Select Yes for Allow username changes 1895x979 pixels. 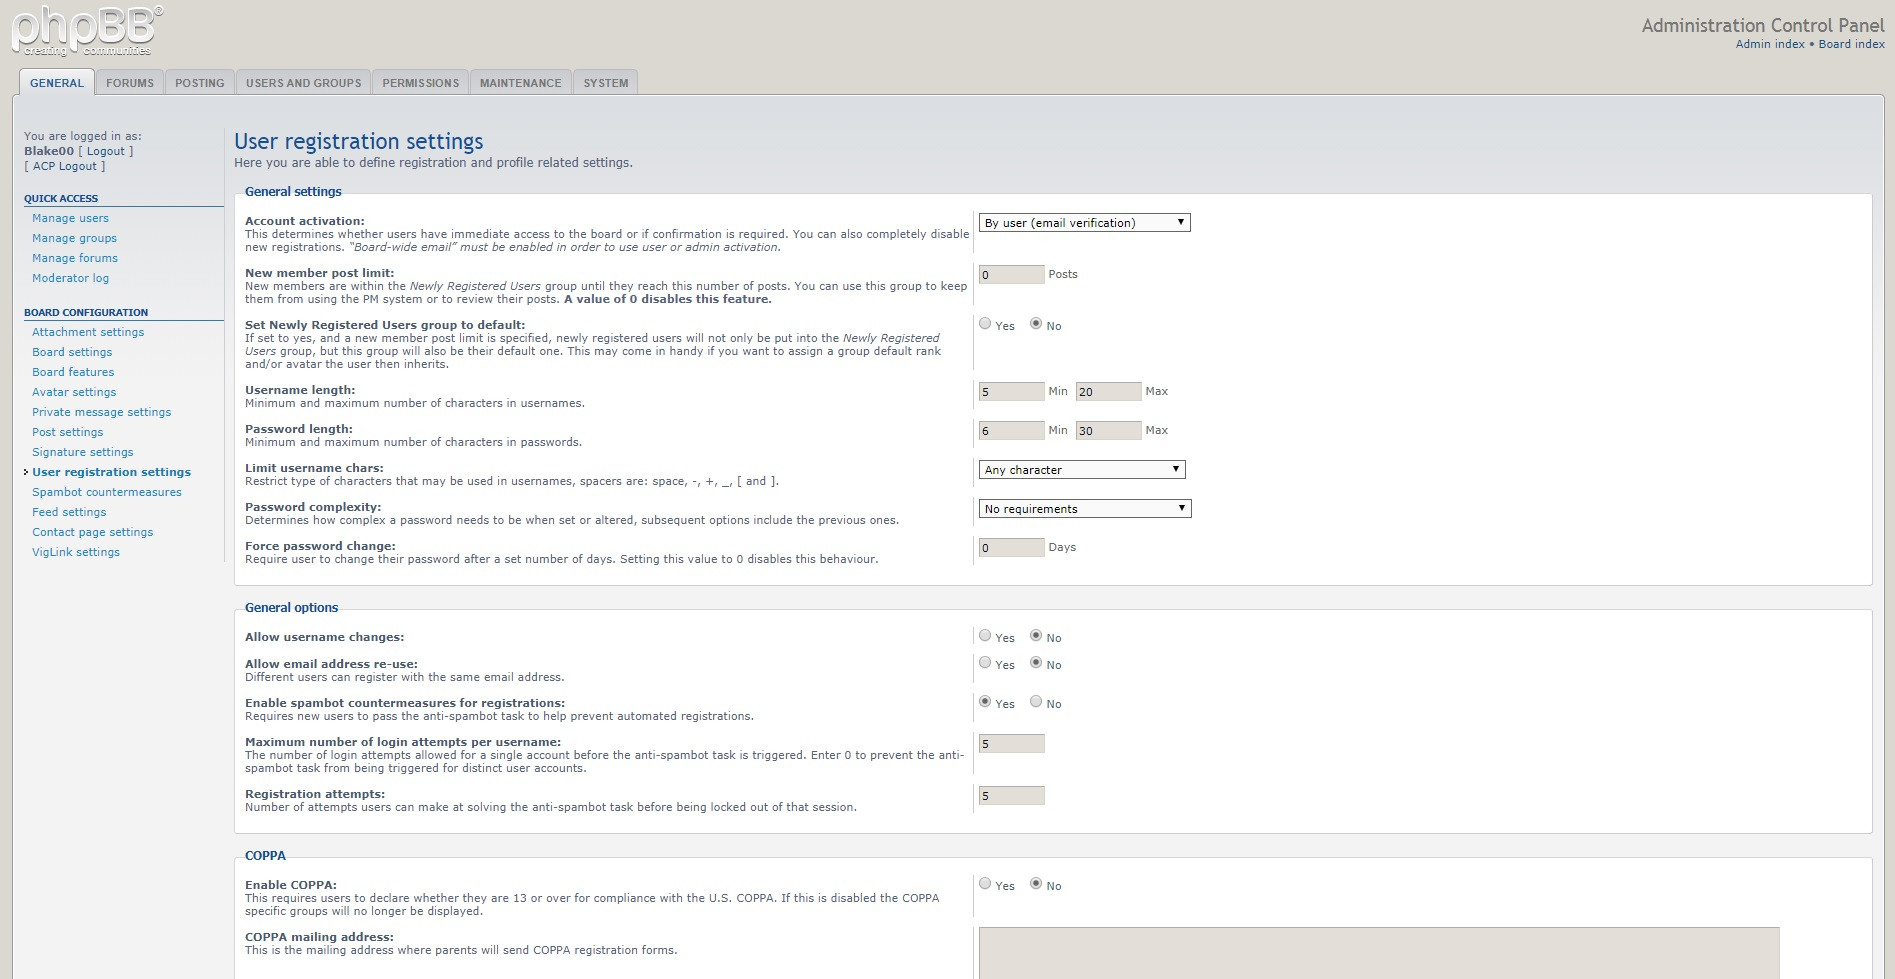985,636
